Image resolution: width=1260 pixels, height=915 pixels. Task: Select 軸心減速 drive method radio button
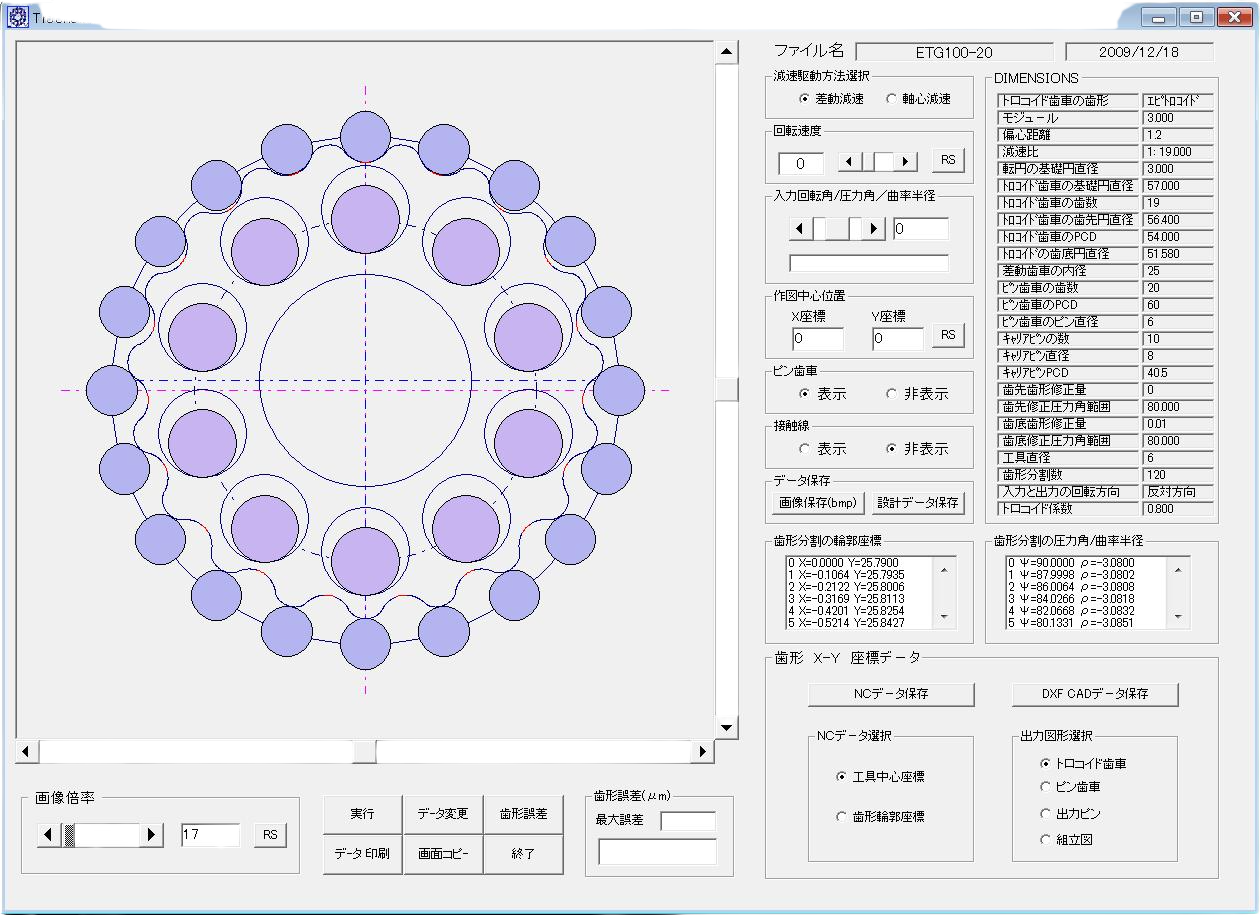click(893, 99)
